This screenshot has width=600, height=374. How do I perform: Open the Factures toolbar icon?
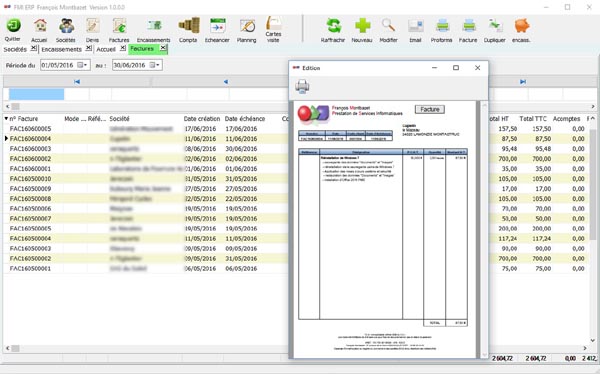(119, 26)
